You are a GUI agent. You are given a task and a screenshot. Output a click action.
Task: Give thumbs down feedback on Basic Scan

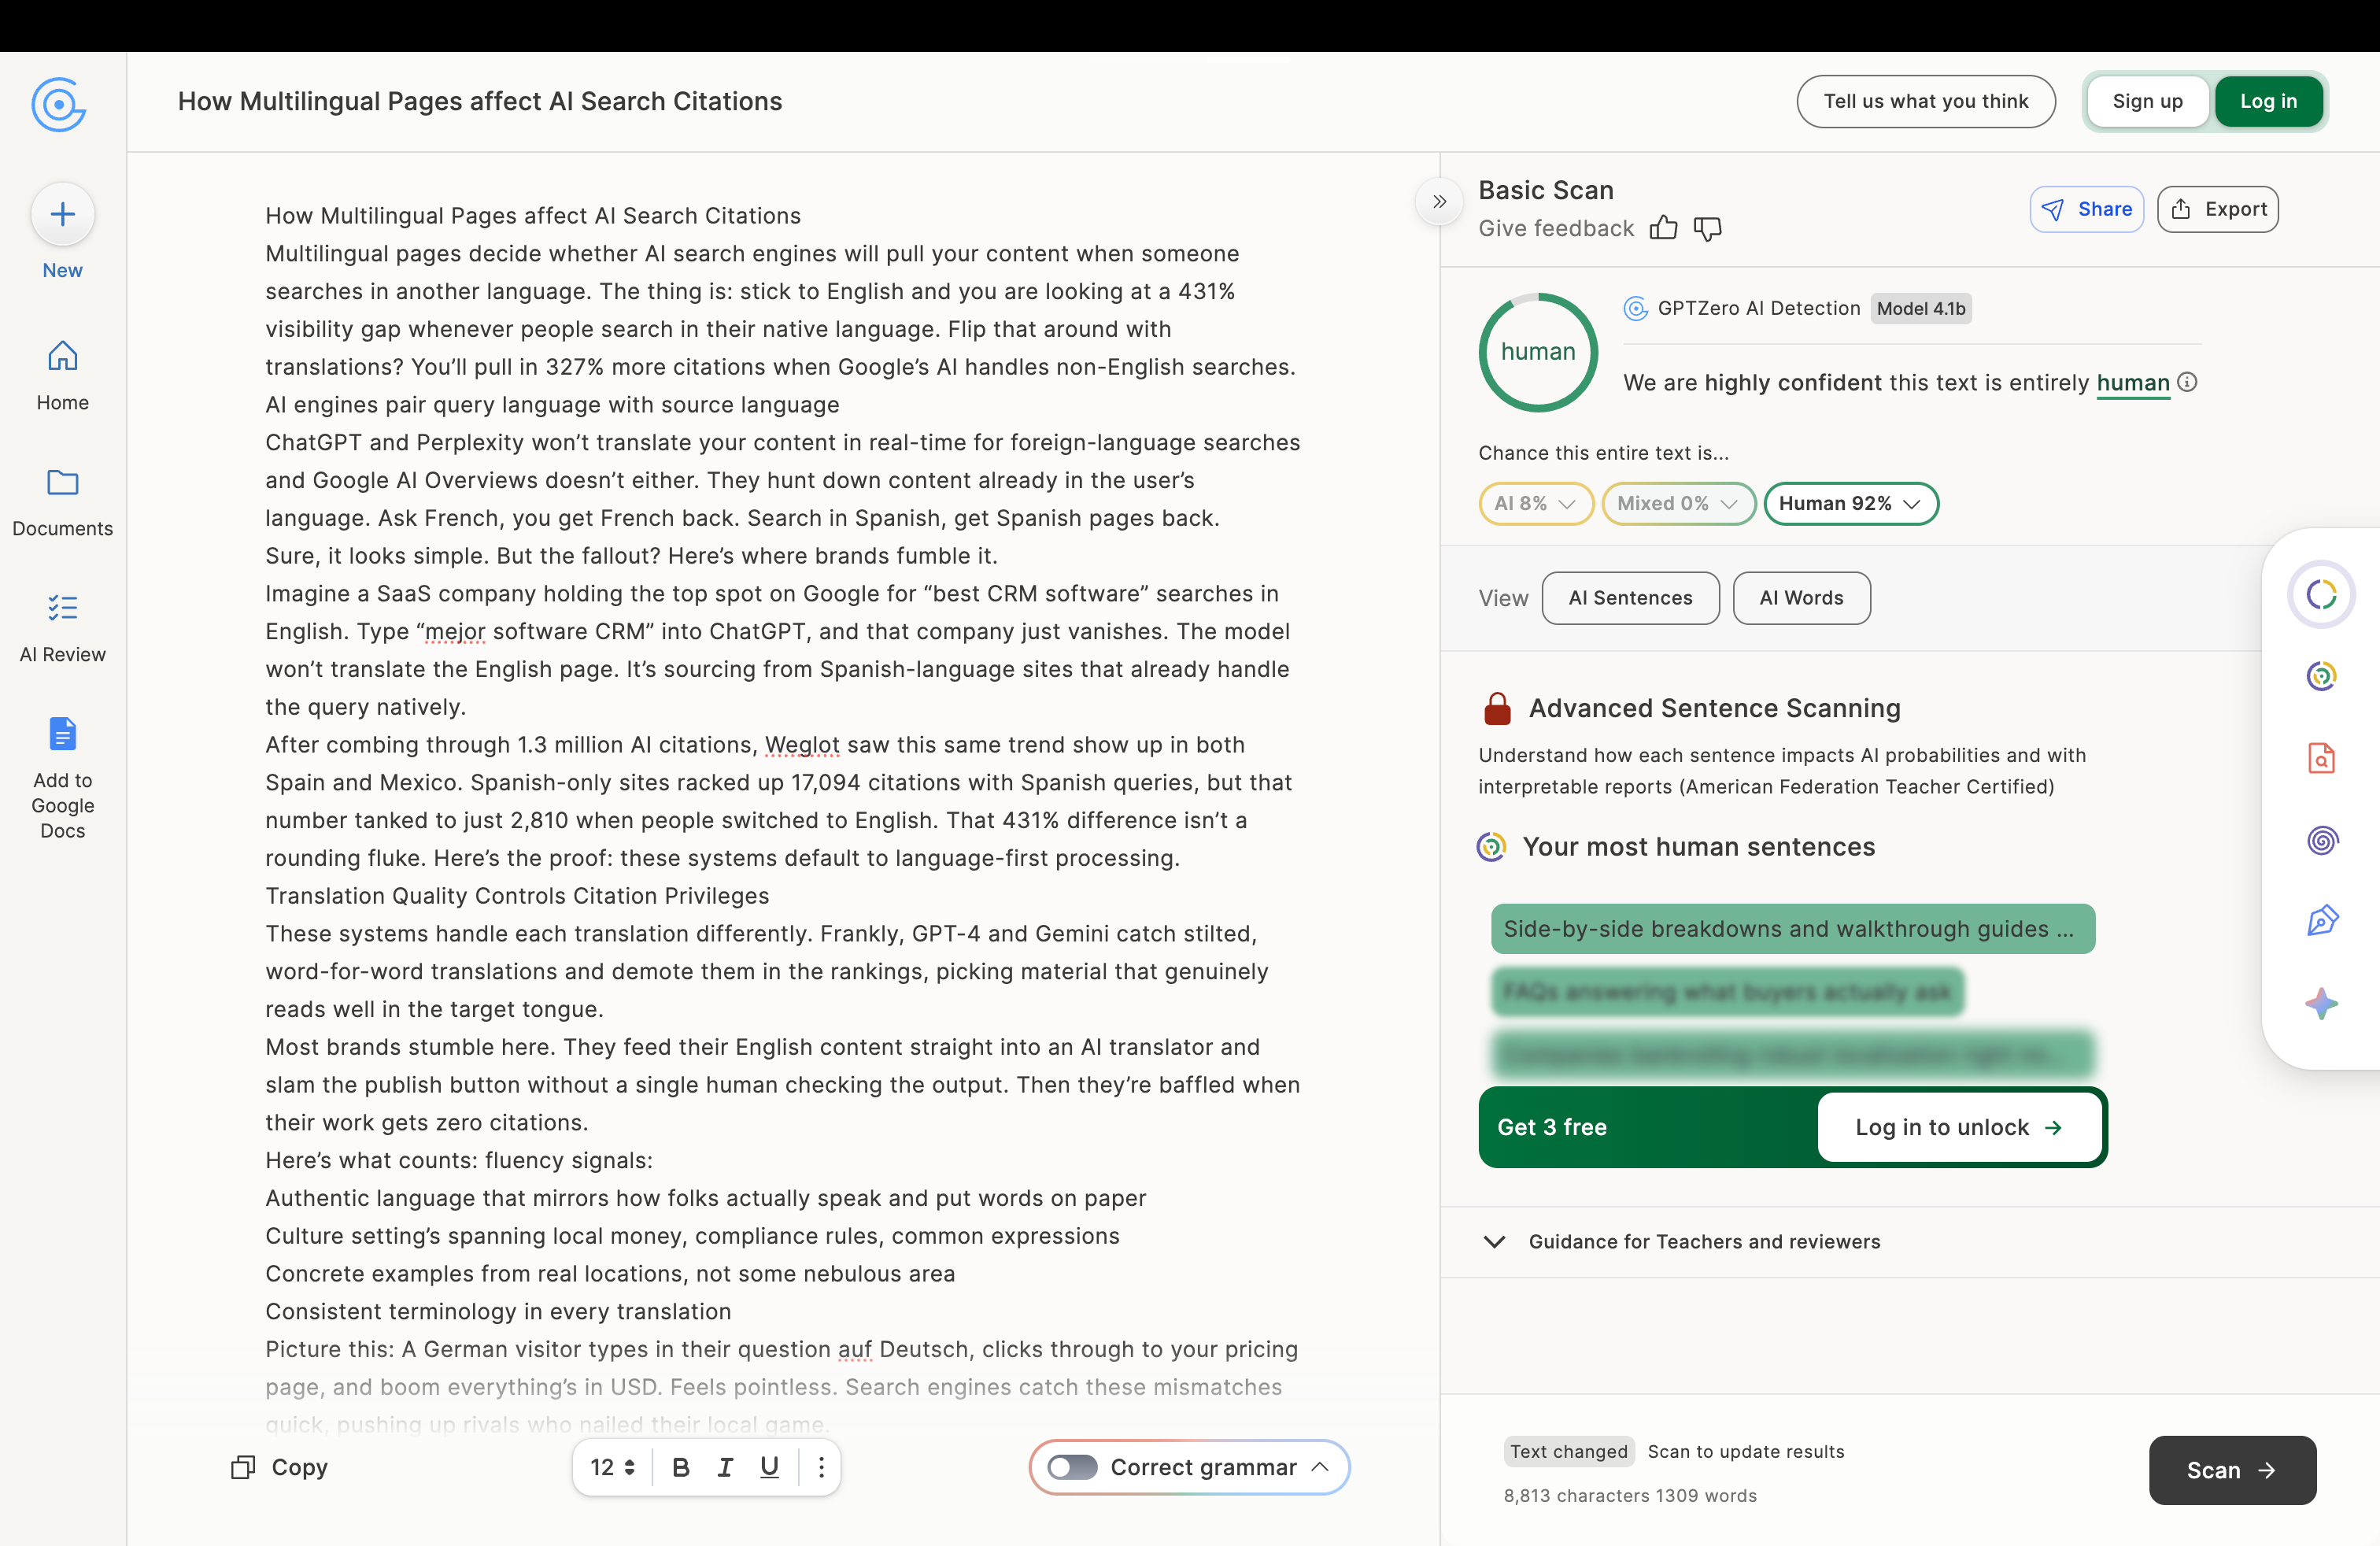coord(1707,228)
